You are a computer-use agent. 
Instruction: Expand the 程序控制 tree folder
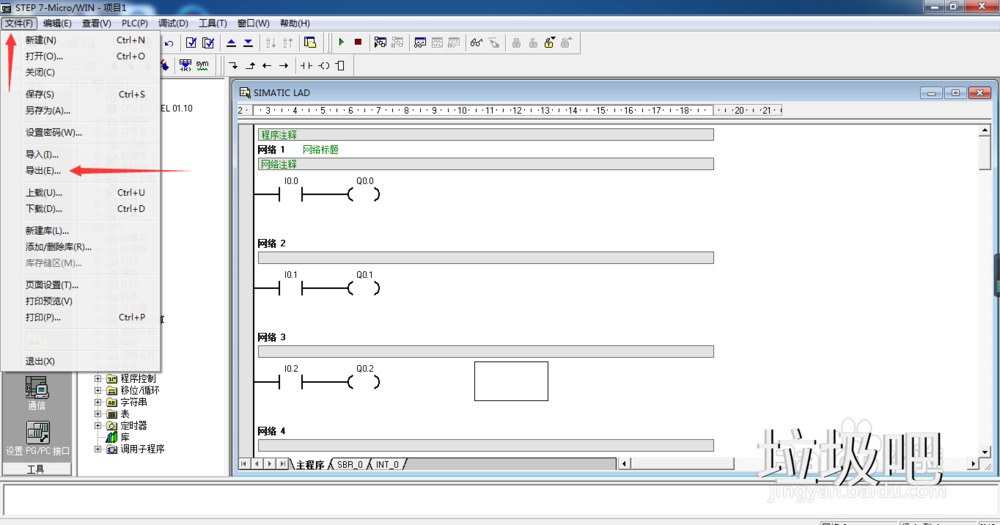coord(98,379)
